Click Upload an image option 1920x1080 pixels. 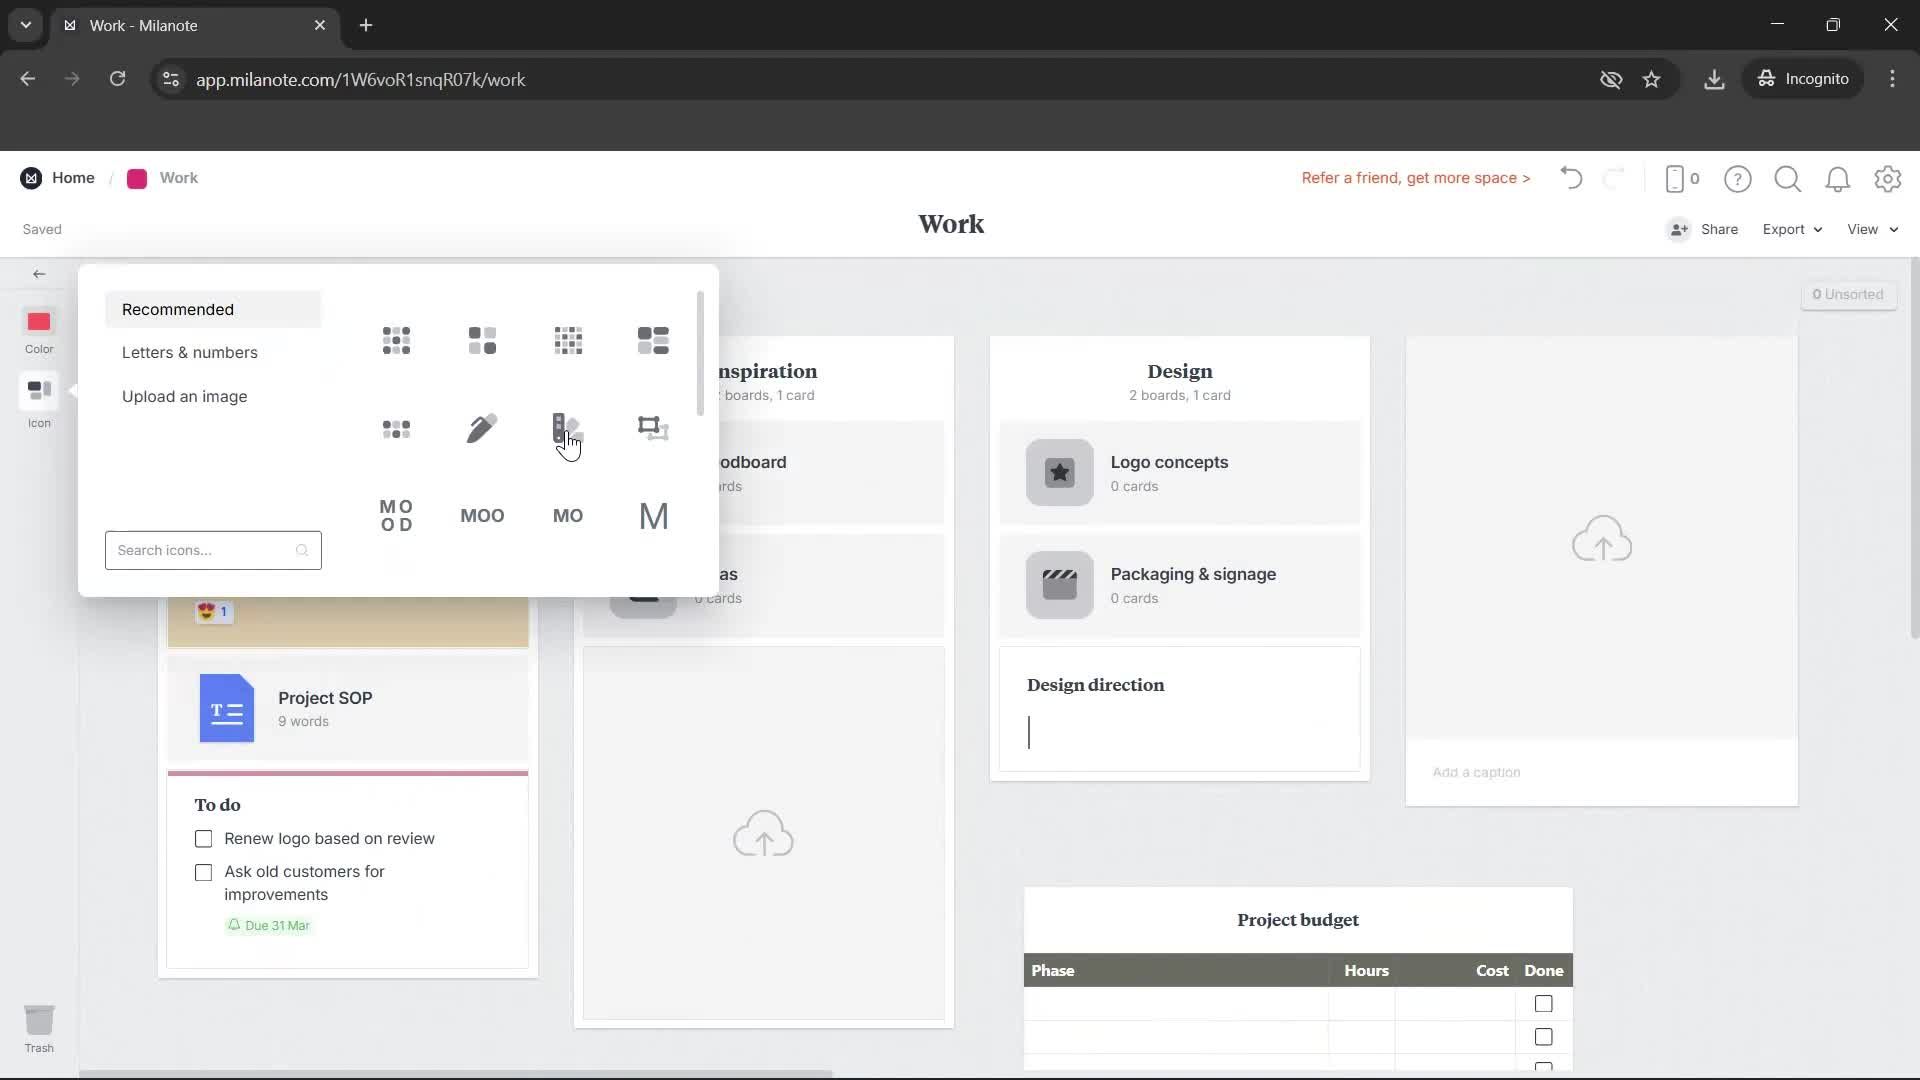tap(185, 396)
